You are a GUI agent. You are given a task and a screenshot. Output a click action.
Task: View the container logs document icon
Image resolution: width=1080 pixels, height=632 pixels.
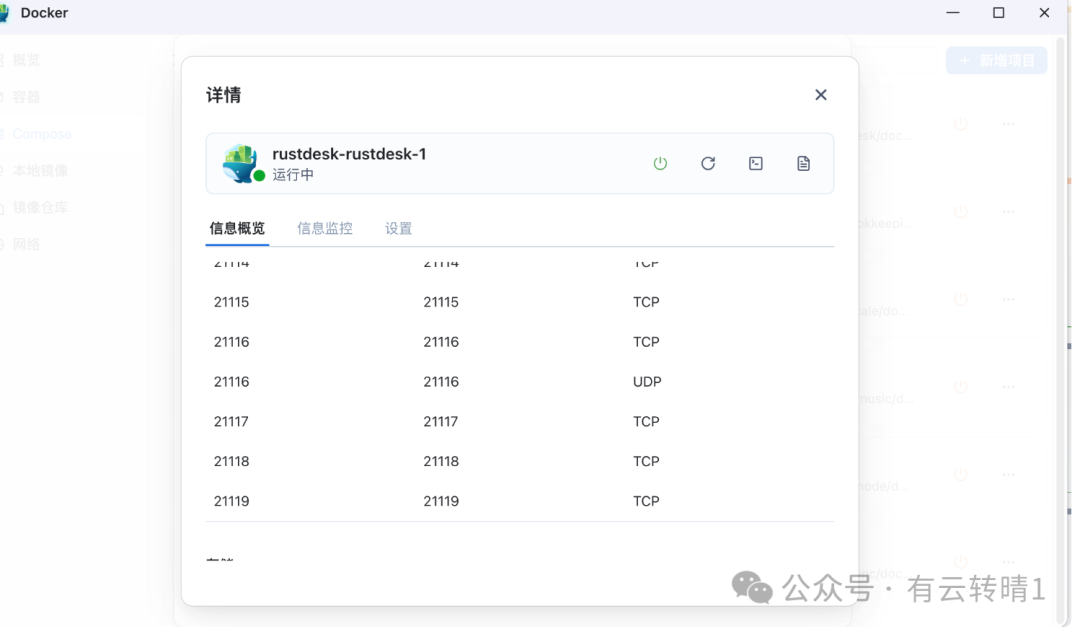[803, 163]
